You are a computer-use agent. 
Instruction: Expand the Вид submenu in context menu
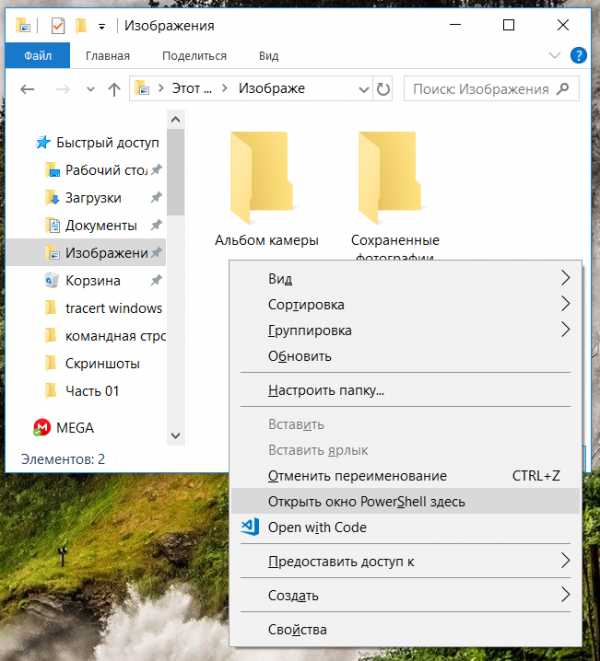point(565,278)
